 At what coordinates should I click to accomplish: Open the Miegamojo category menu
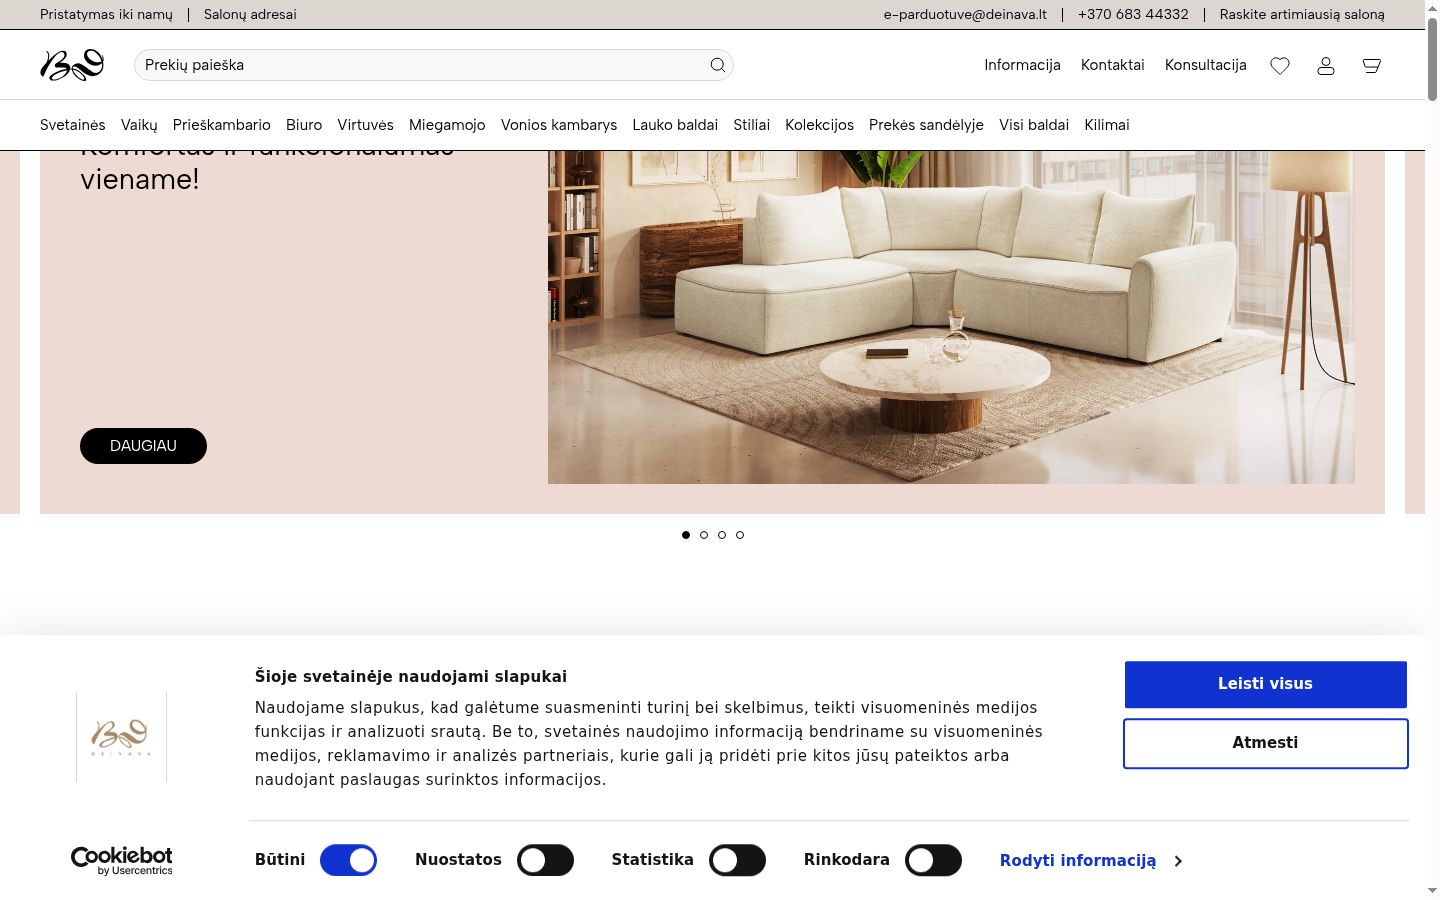447,125
